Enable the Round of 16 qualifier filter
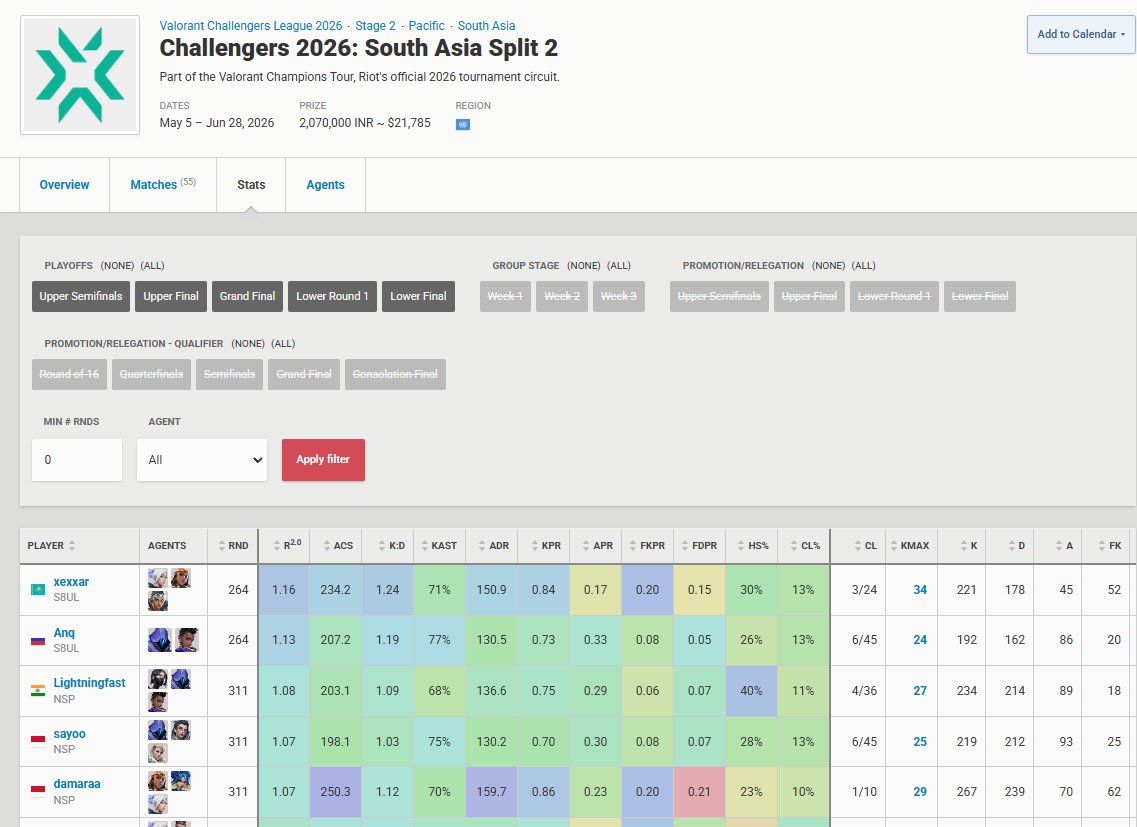 (69, 374)
